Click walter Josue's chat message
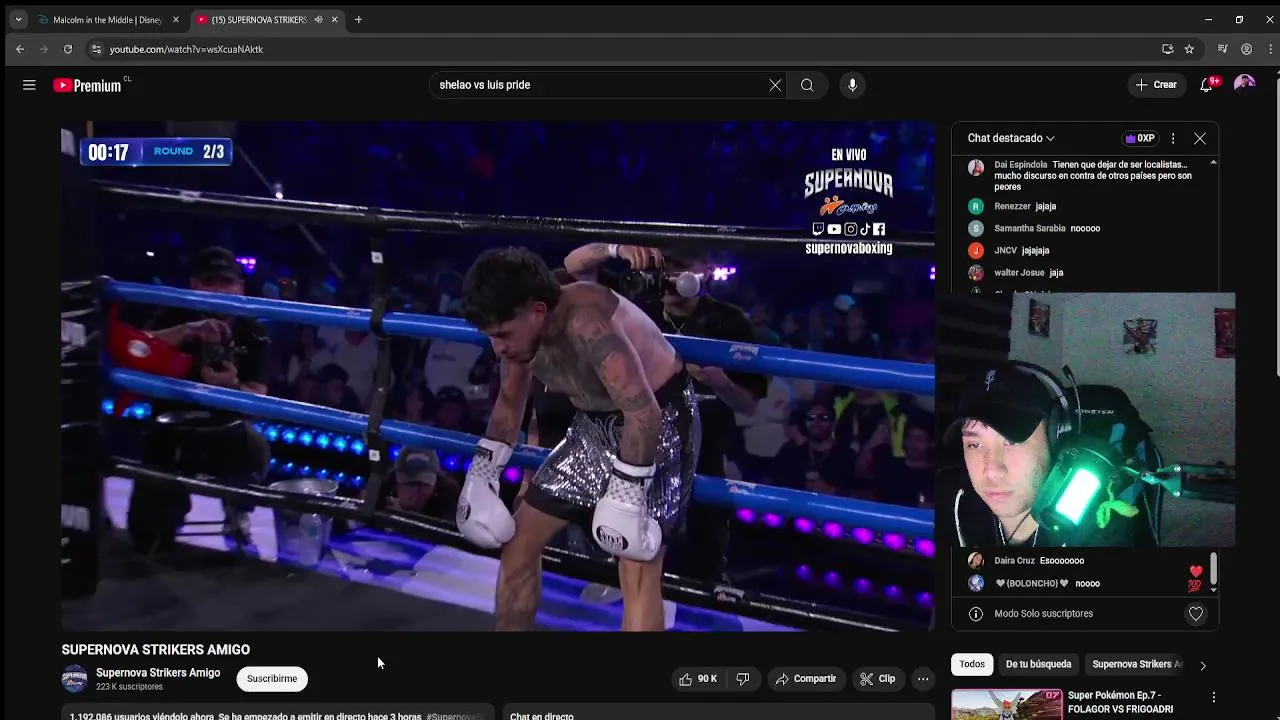This screenshot has height=720, width=1280. click(1085, 272)
